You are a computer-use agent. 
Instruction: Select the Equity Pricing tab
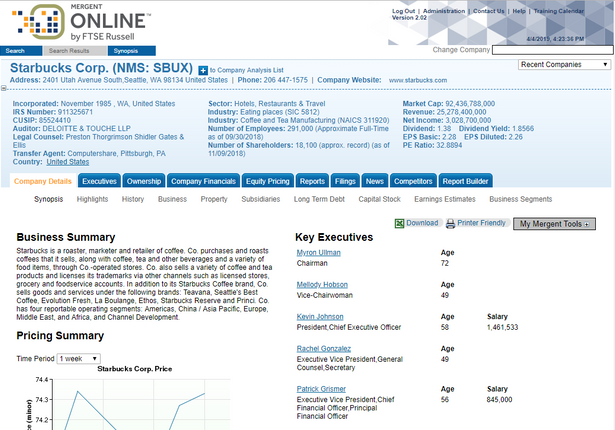point(268,181)
